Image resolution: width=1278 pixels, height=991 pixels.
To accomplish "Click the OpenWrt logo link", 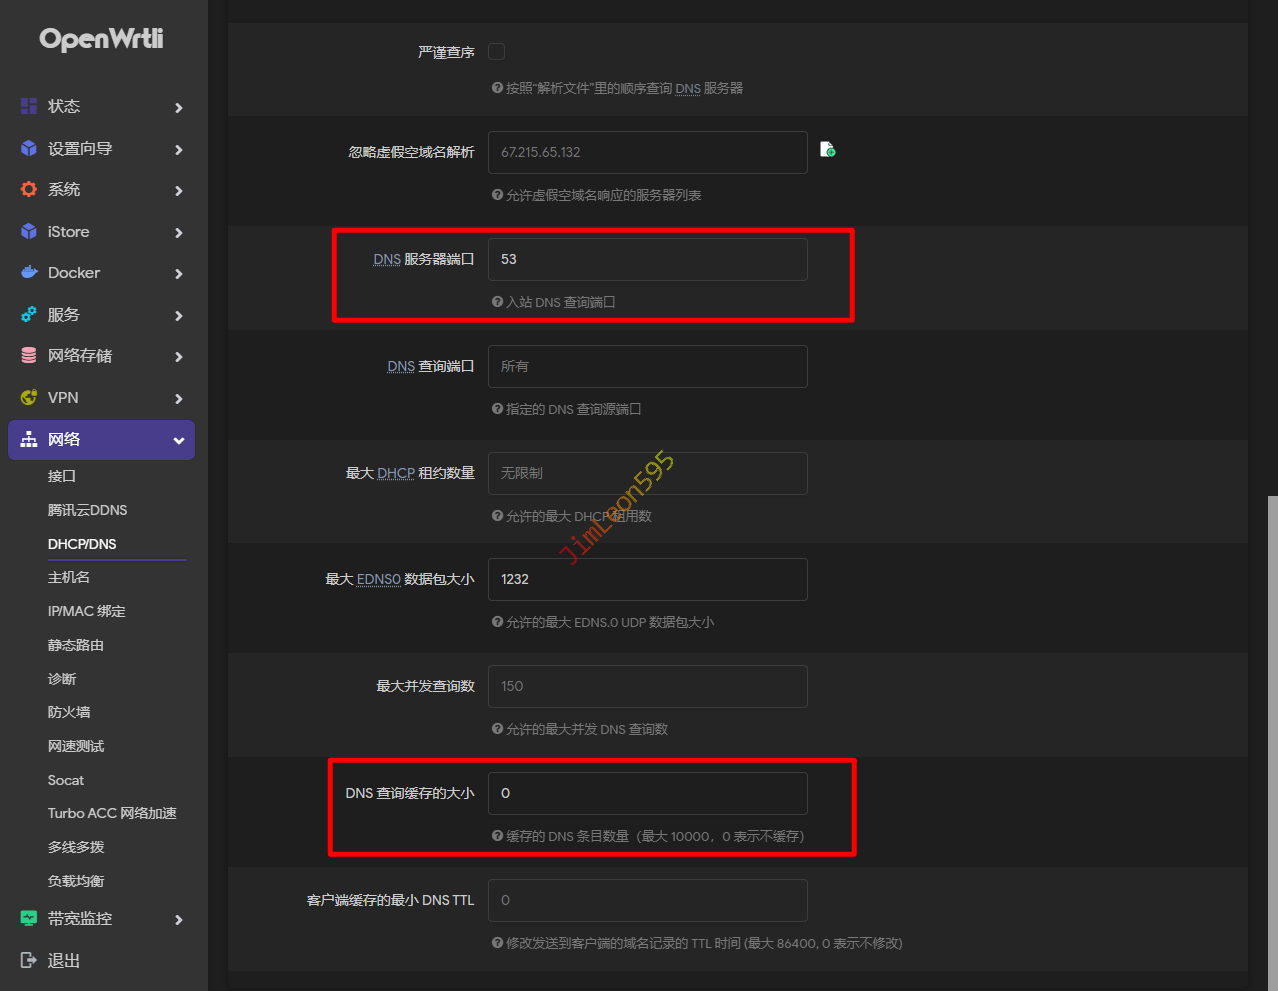I will point(101,39).
